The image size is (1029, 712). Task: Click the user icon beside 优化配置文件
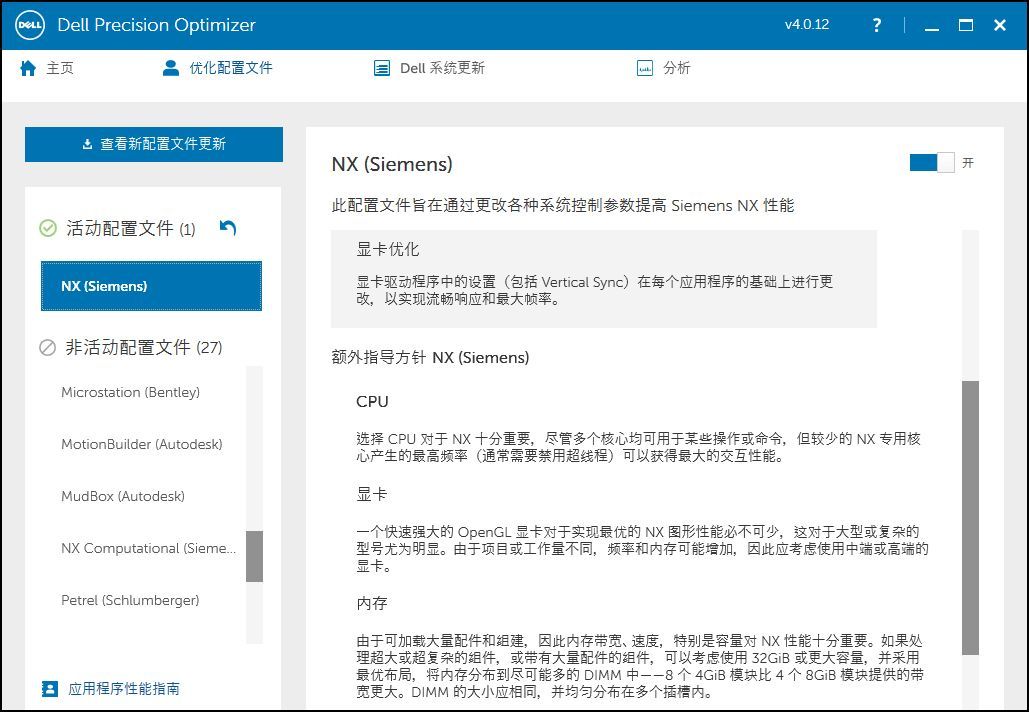(x=170, y=68)
